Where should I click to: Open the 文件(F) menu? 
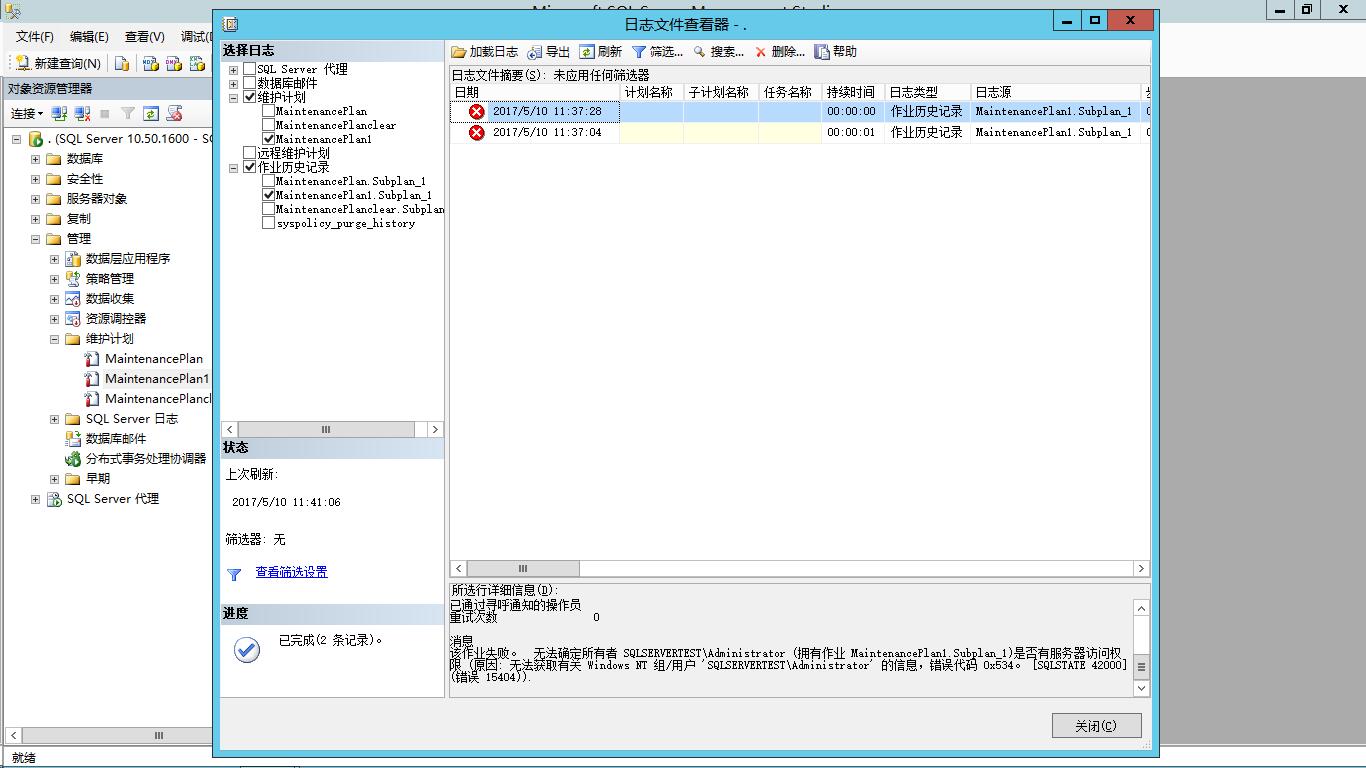point(34,36)
